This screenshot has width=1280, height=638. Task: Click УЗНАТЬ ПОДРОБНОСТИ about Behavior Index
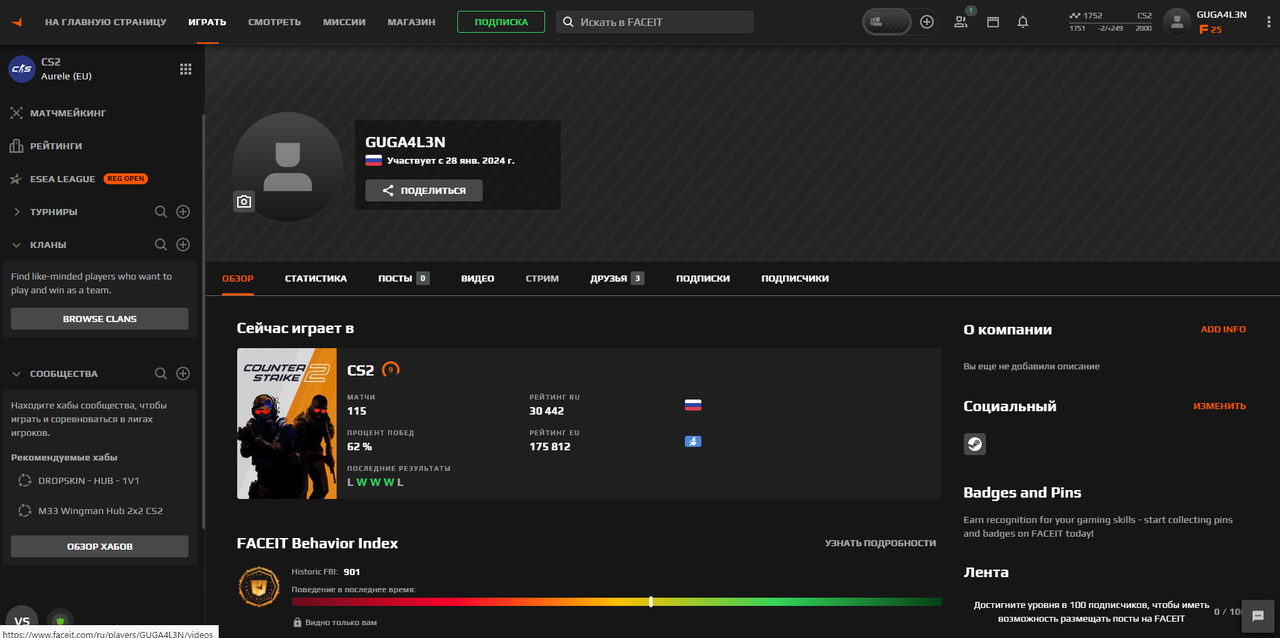pos(880,543)
